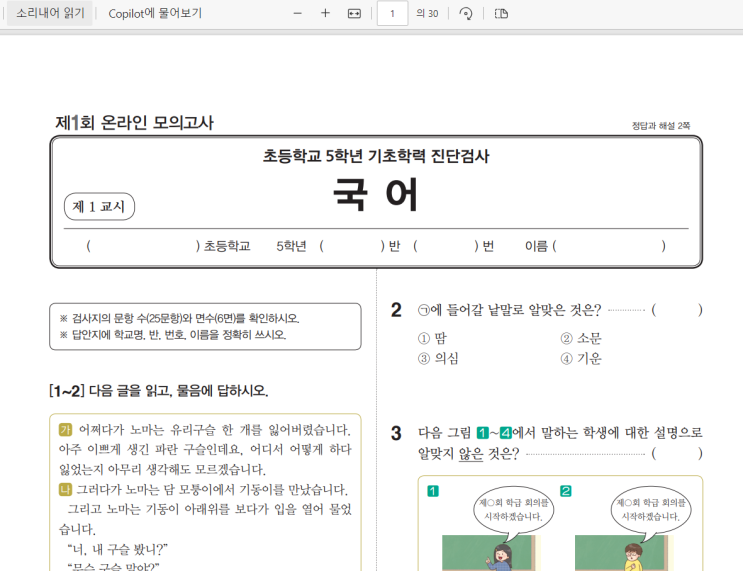The width and height of the screenshot is (743, 571).
Task: Select answer choice '② 소문'
Action: (x=580, y=338)
